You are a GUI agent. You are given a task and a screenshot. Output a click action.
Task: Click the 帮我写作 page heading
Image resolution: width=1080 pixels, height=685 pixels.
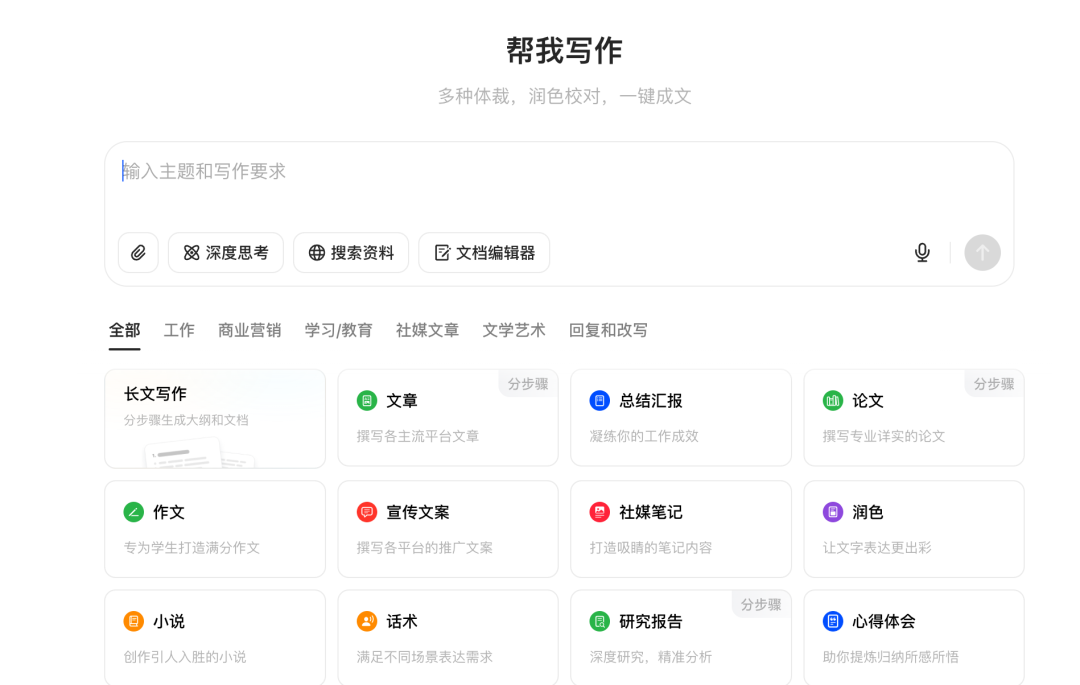click(564, 51)
